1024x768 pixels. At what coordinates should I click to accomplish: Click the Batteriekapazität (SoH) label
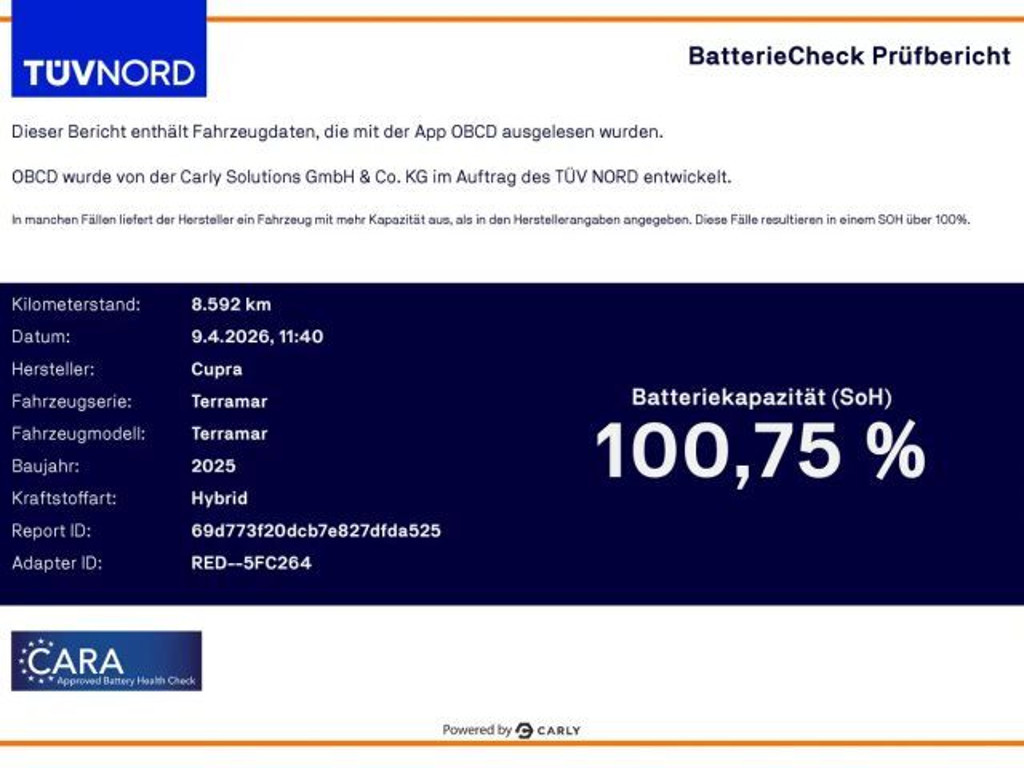(760, 397)
